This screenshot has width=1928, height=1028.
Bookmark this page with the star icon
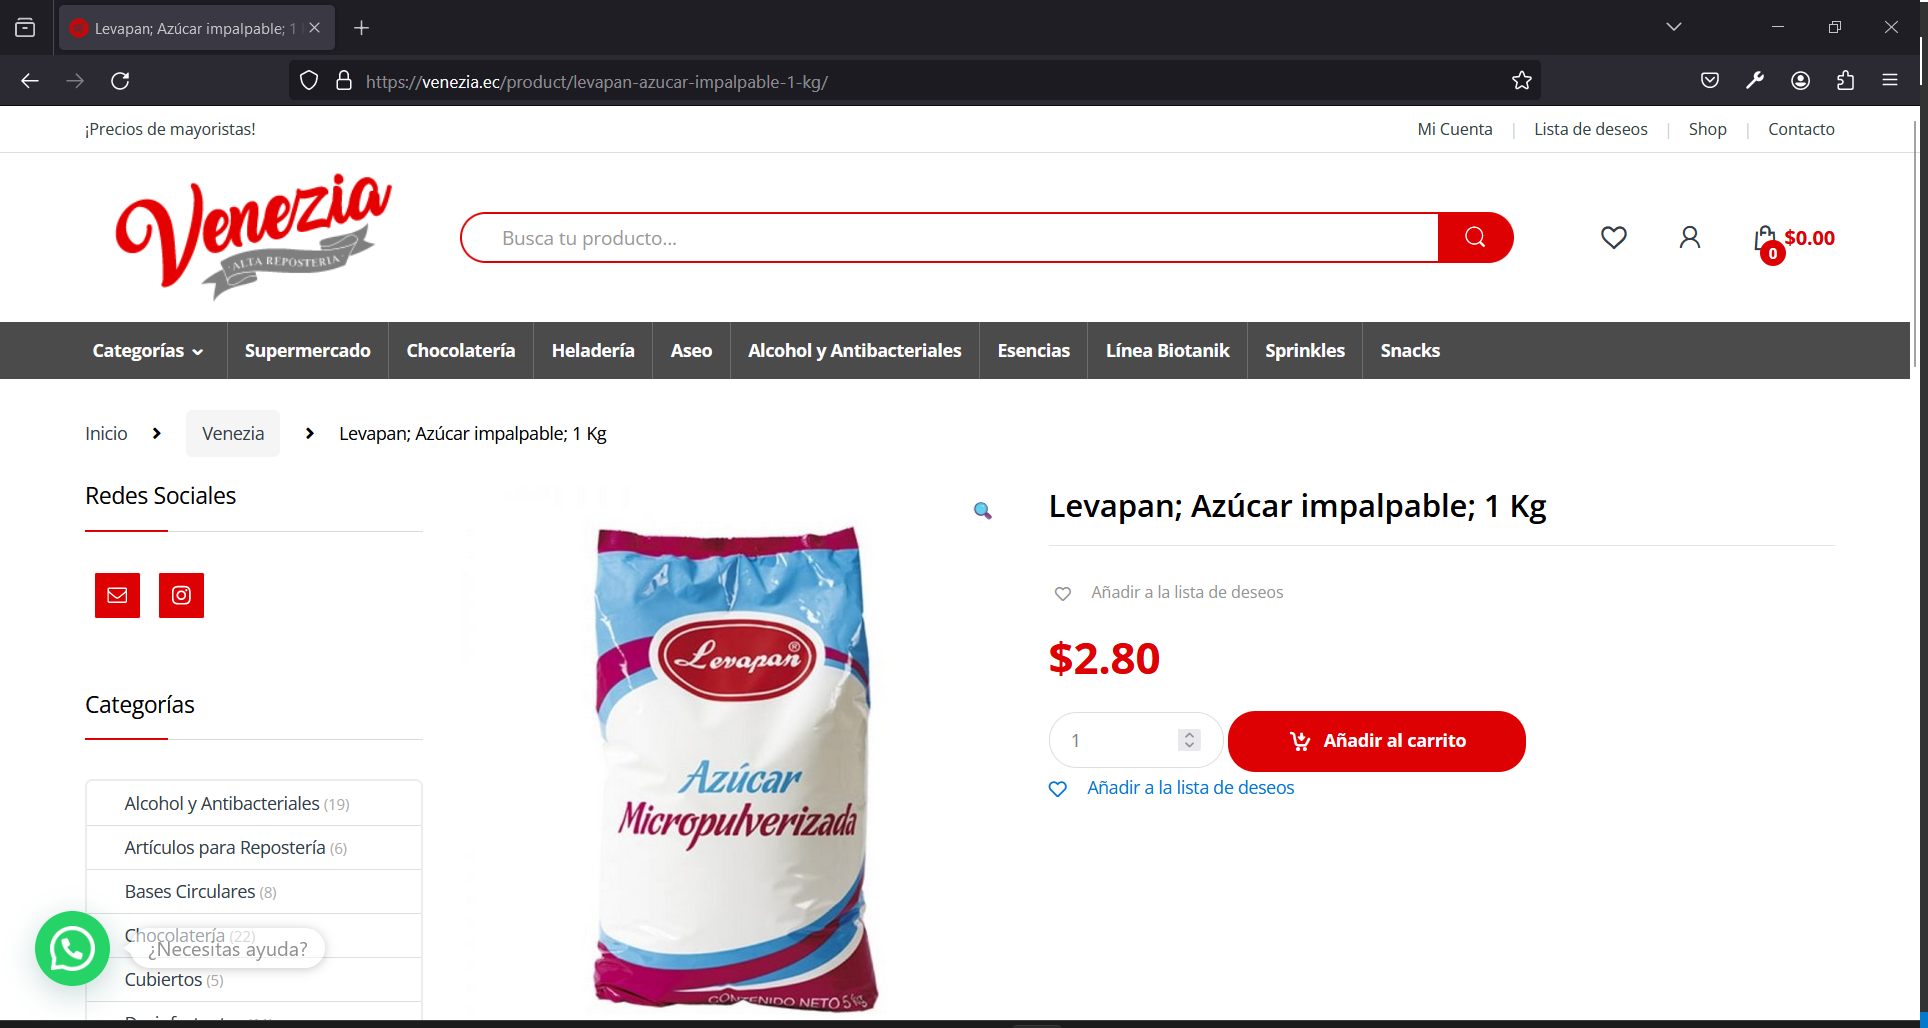pos(1522,81)
